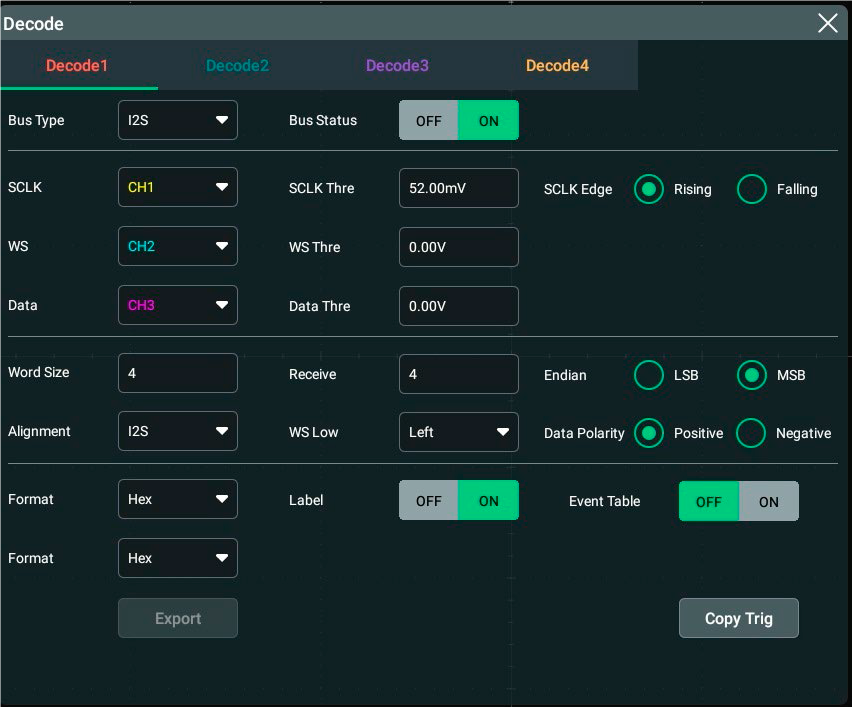Image resolution: width=852 pixels, height=707 pixels.
Task: Set Data Polarity to Negative
Action: coord(751,433)
